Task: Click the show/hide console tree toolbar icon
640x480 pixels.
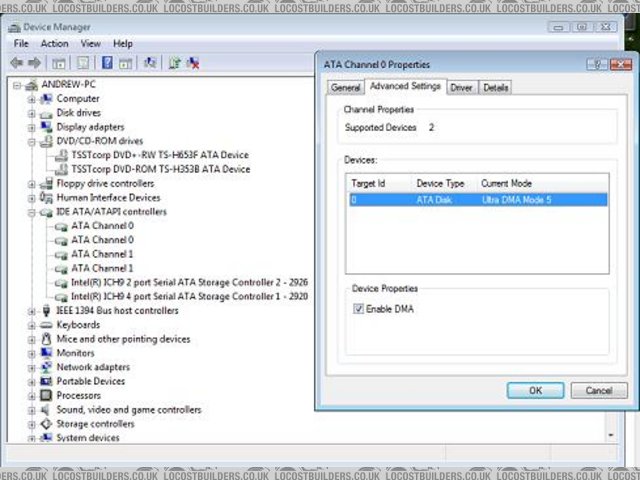Action: (x=58, y=63)
